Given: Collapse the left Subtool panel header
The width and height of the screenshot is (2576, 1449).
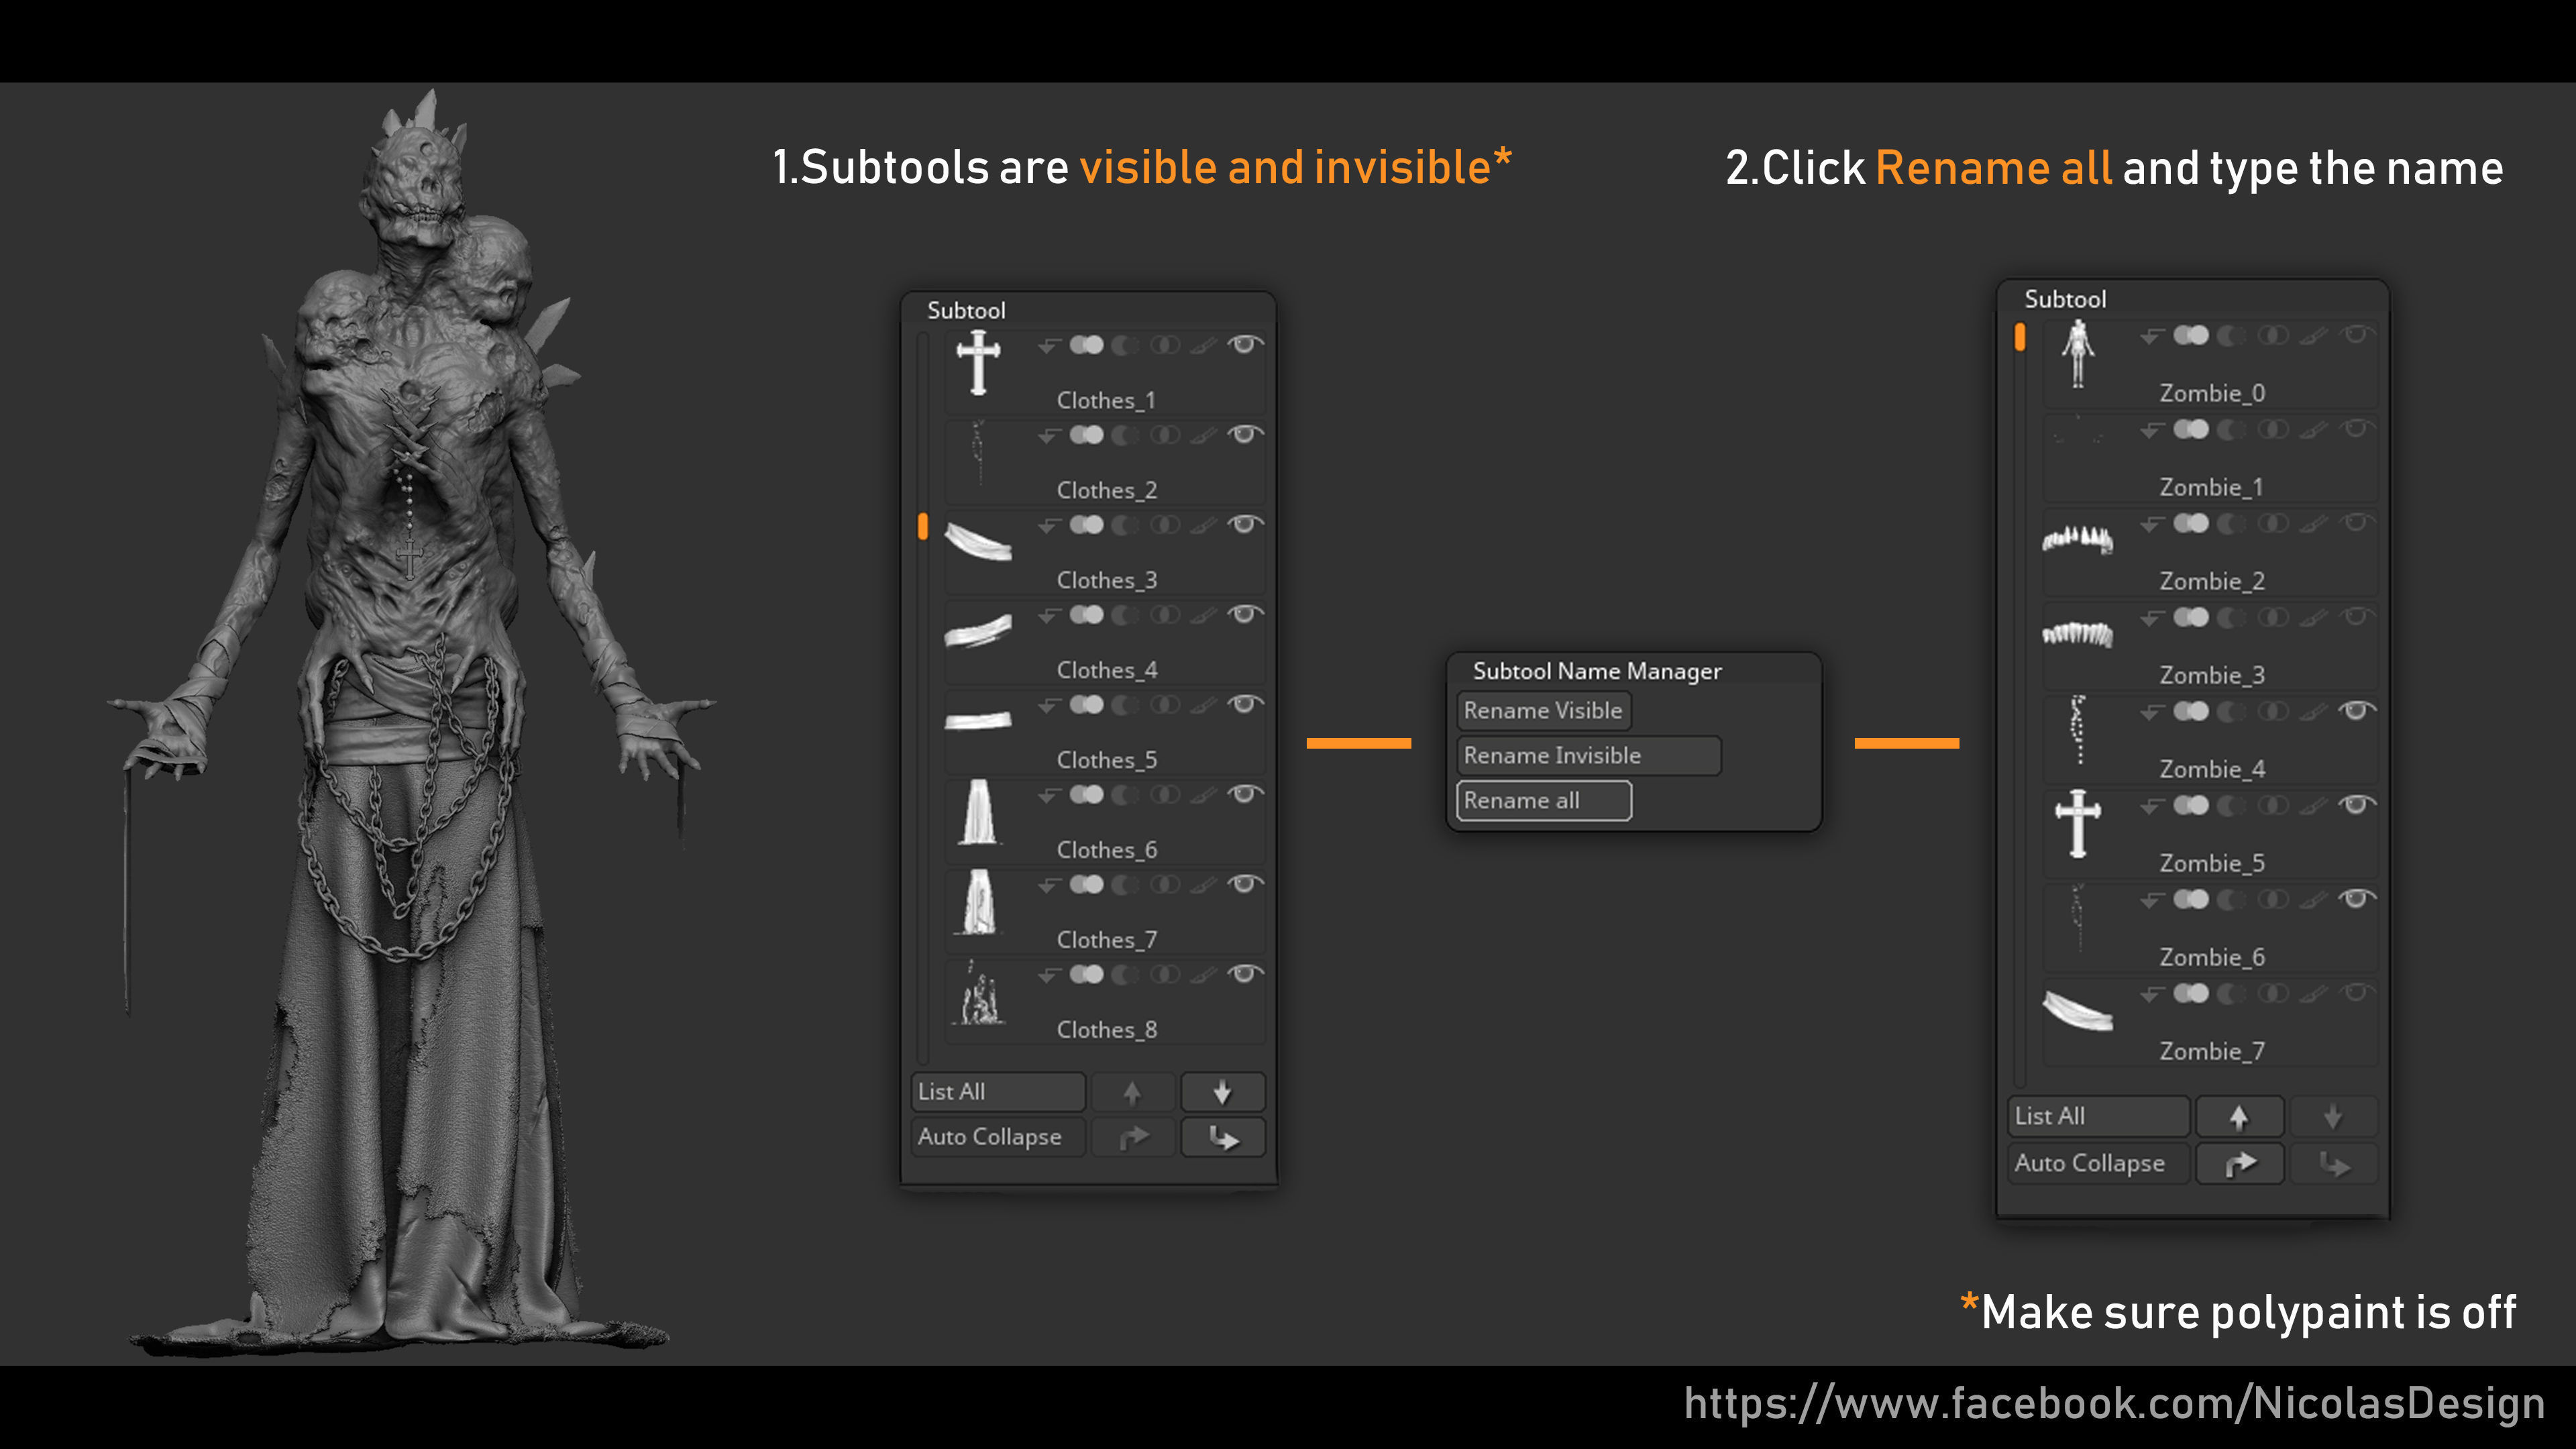Looking at the screenshot, I should 966,310.
